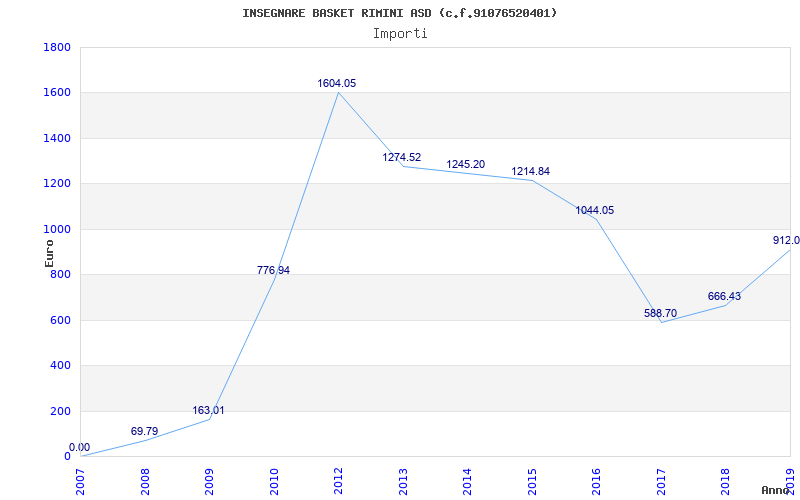Select the 163.01 data label
This screenshot has width=800, height=500.
[x=208, y=410]
